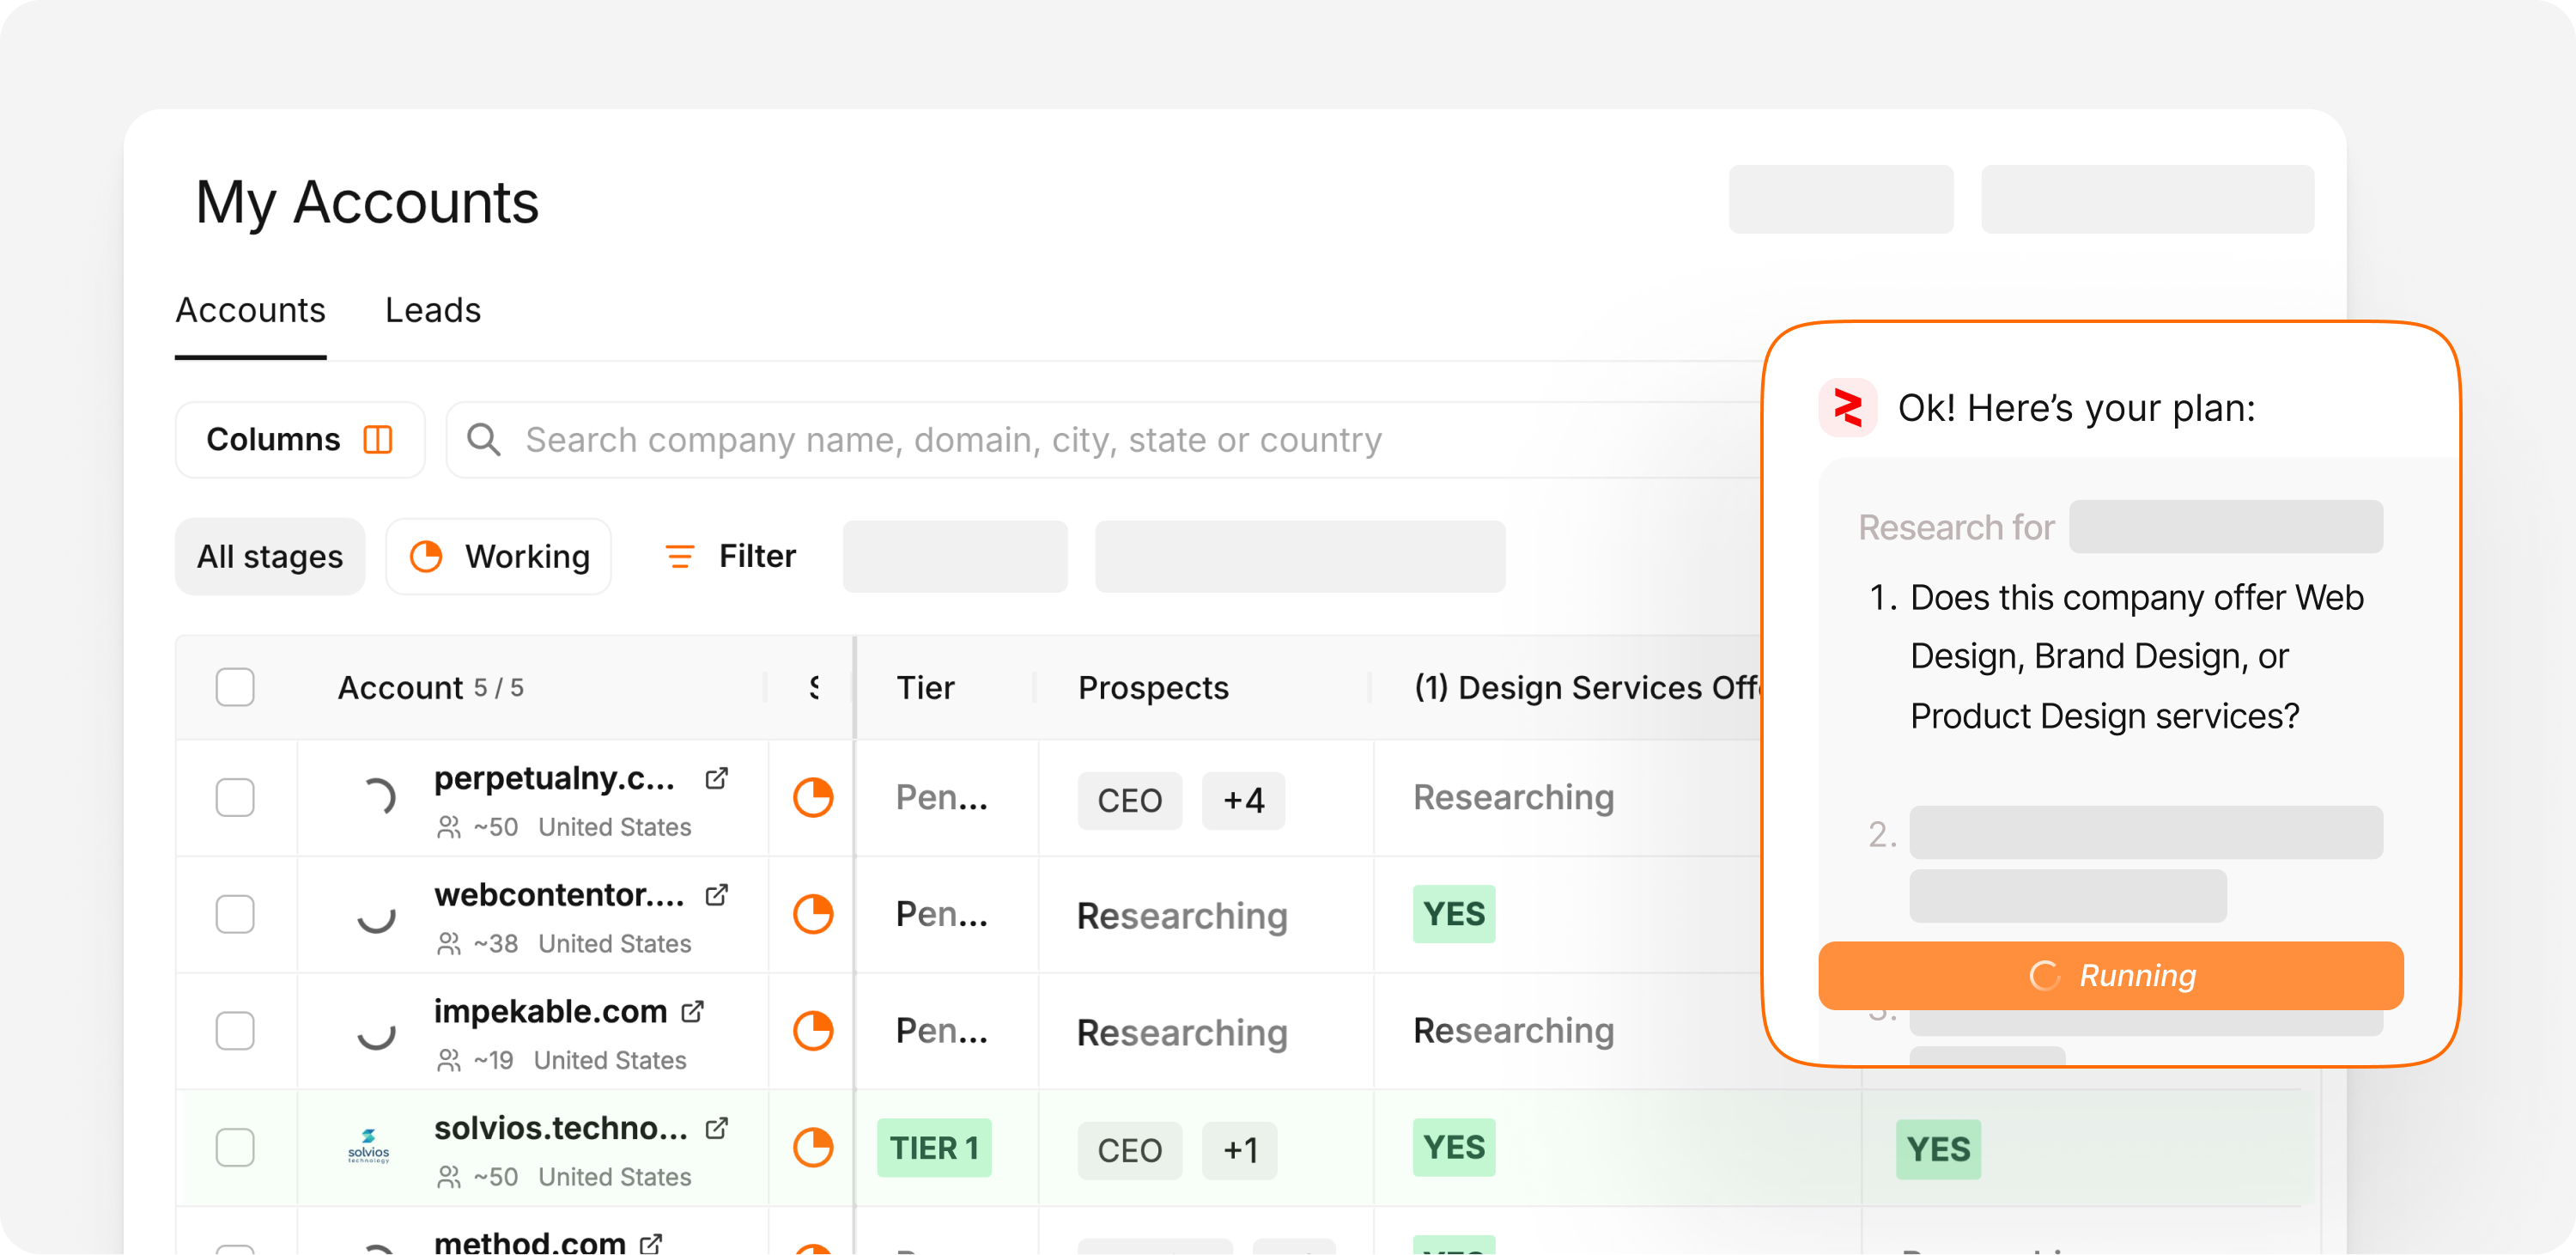This screenshot has height=1255, width=2576.
Task: Open the Filter options
Action: pyautogui.click(x=731, y=556)
